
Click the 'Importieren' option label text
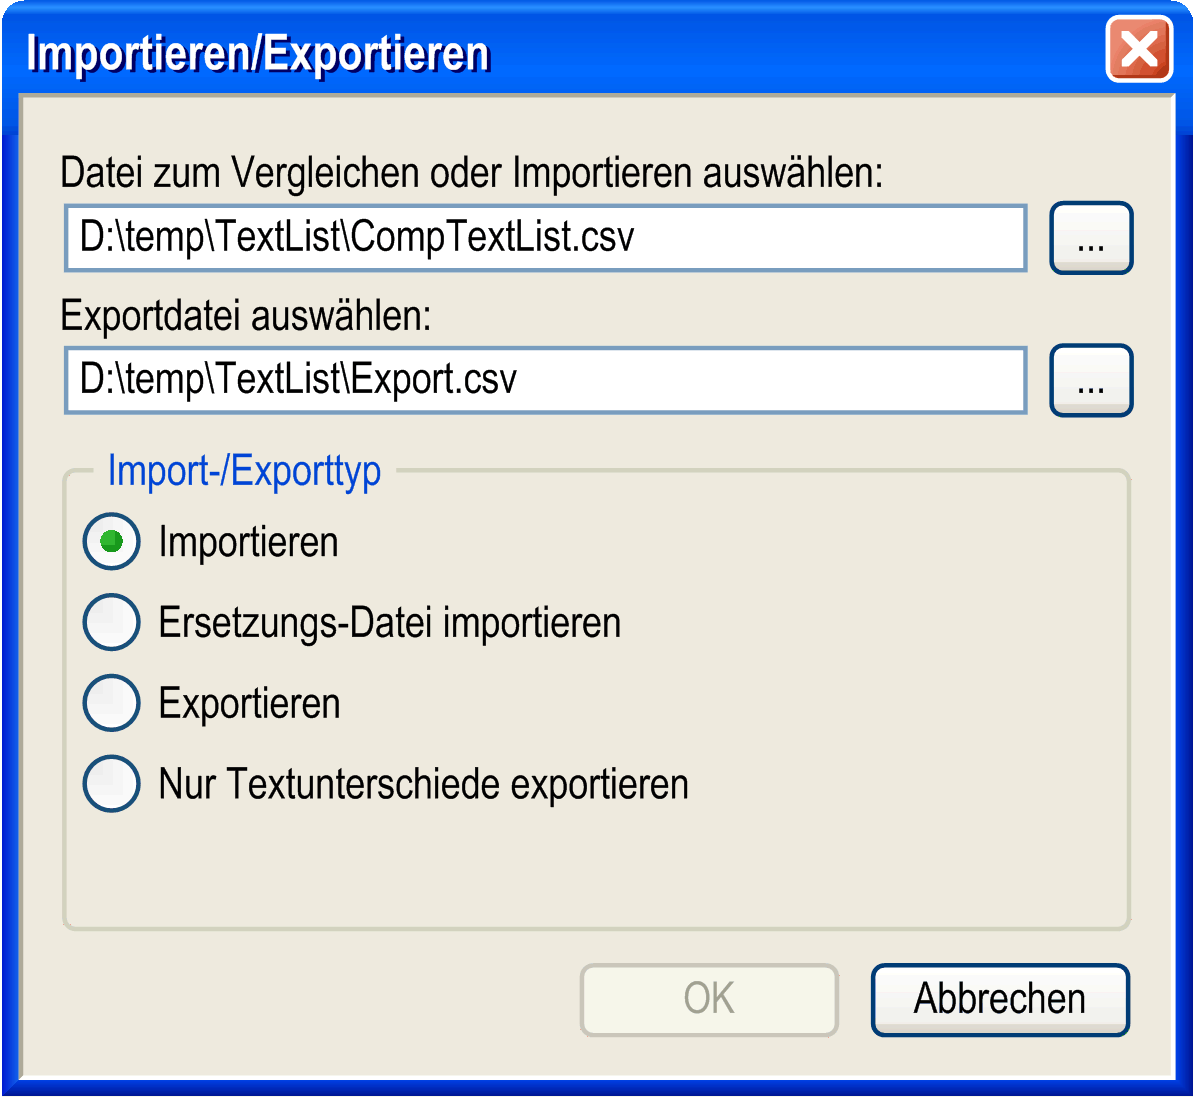pos(248,542)
